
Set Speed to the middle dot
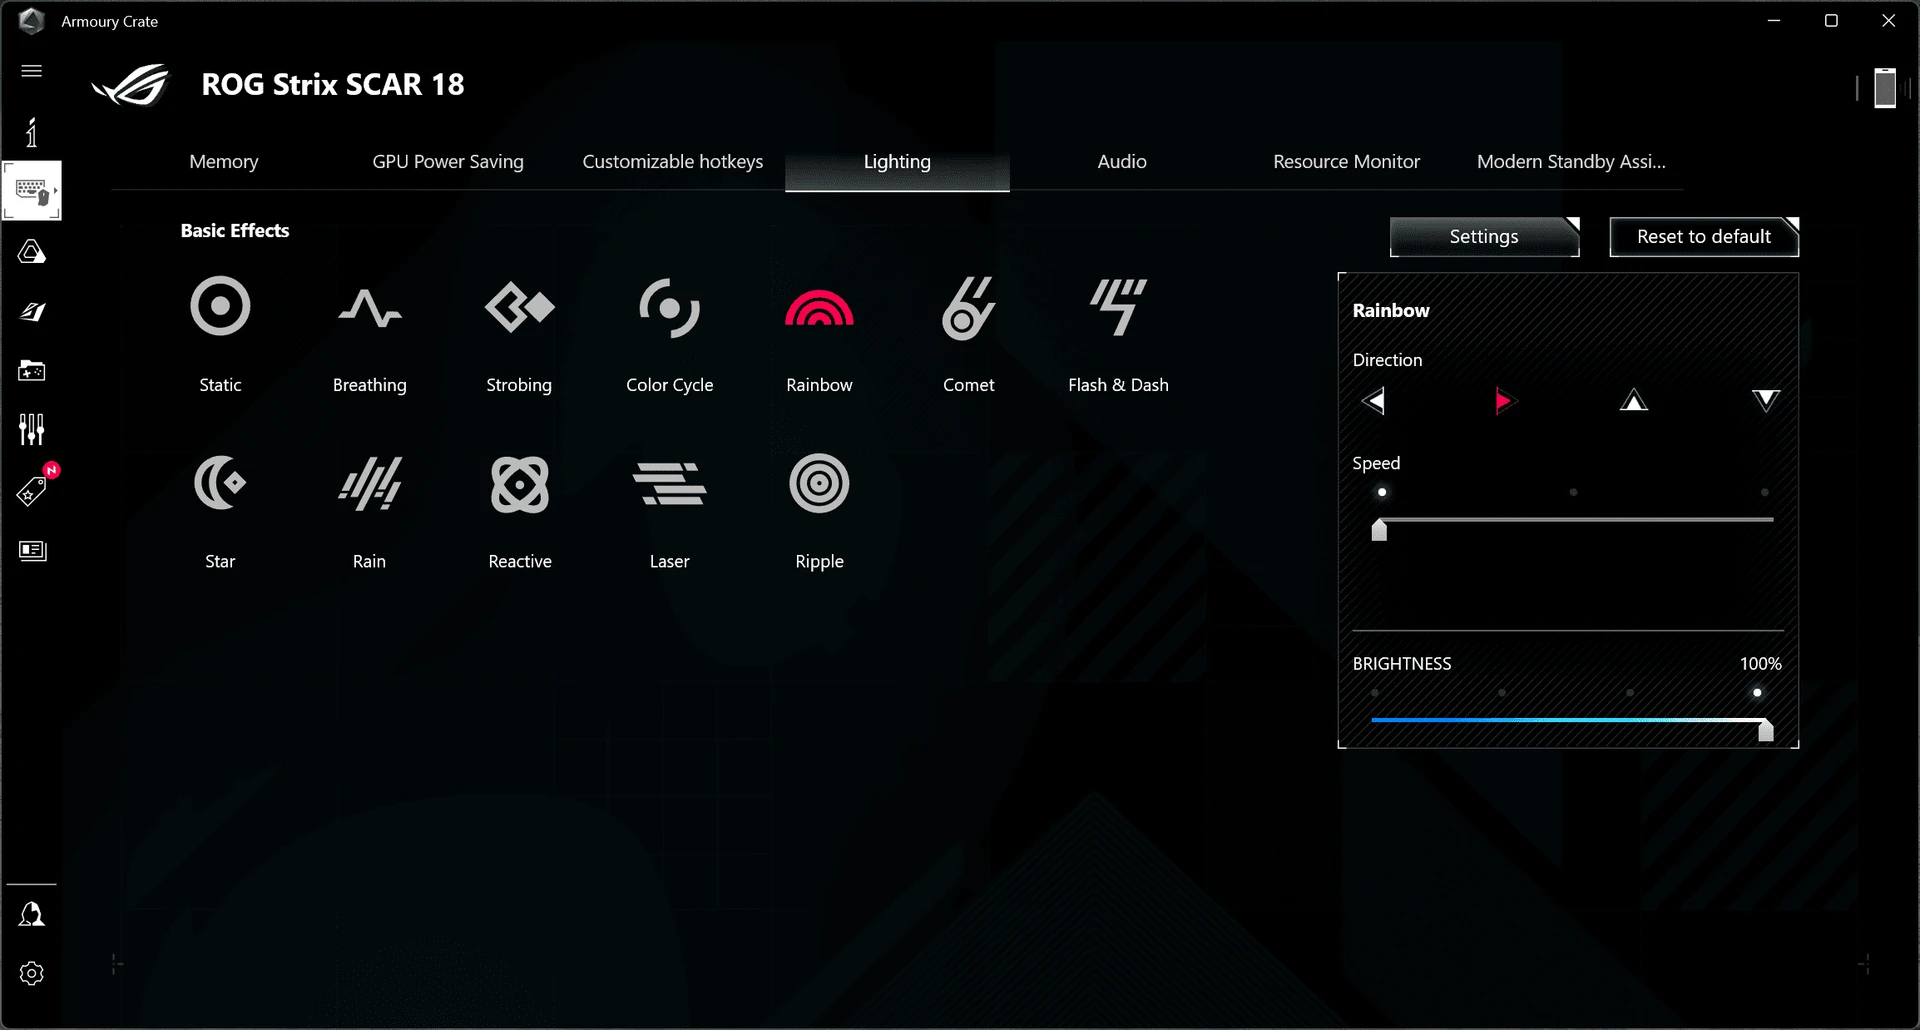pyautogui.click(x=1573, y=492)
